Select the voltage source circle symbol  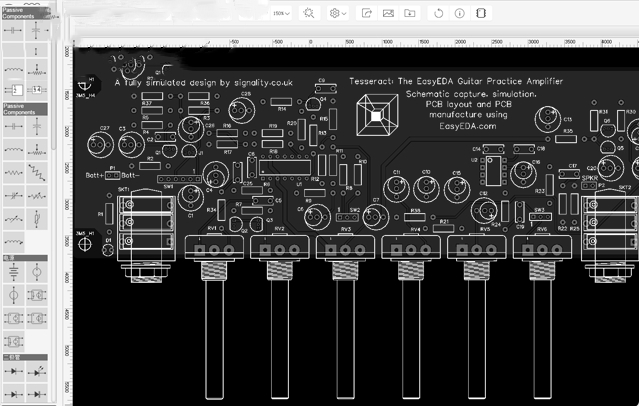pos(37,272)
